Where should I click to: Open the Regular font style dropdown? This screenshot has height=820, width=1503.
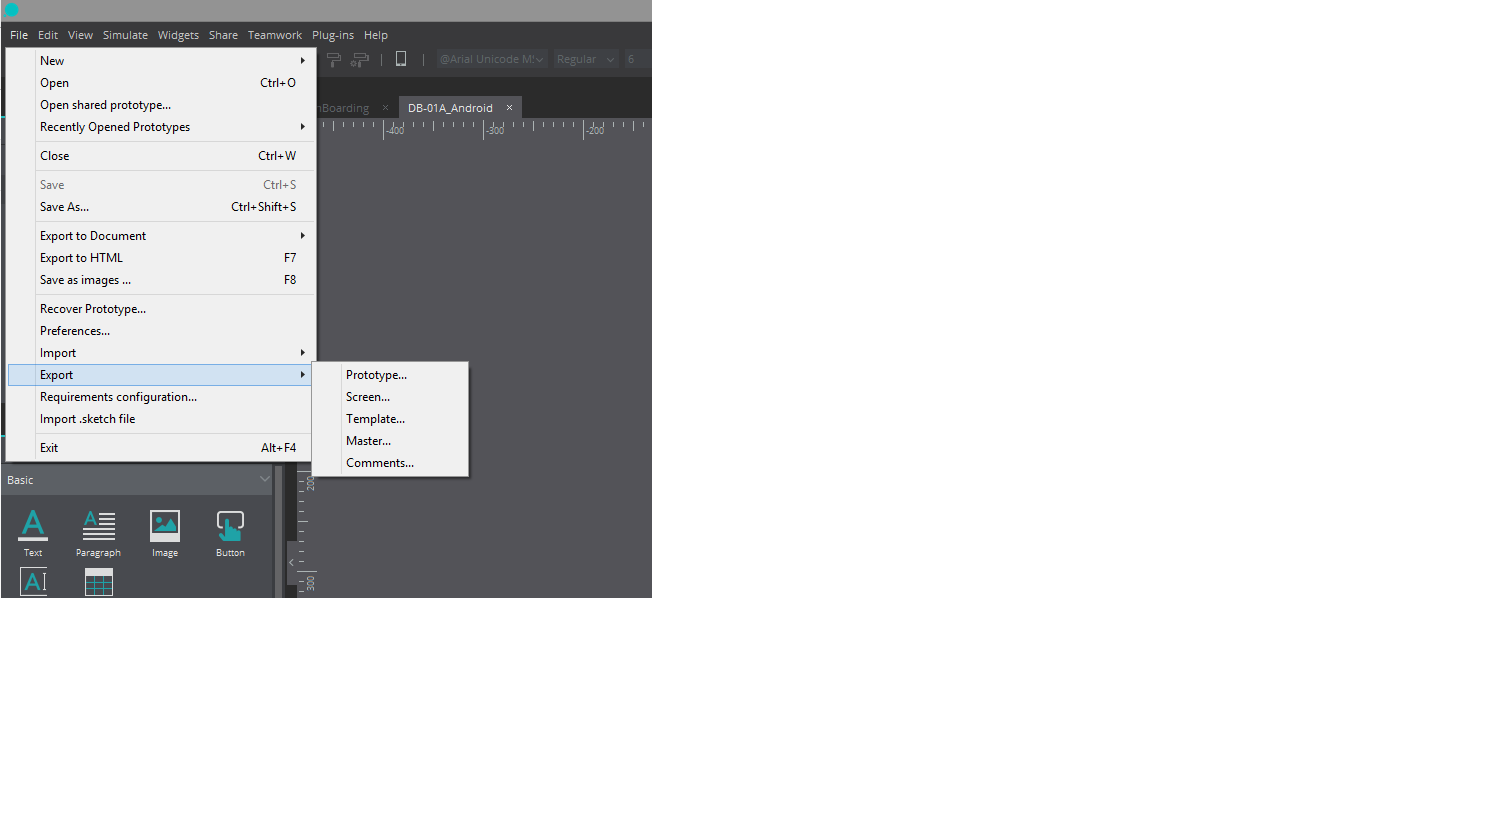click(585, 59)
